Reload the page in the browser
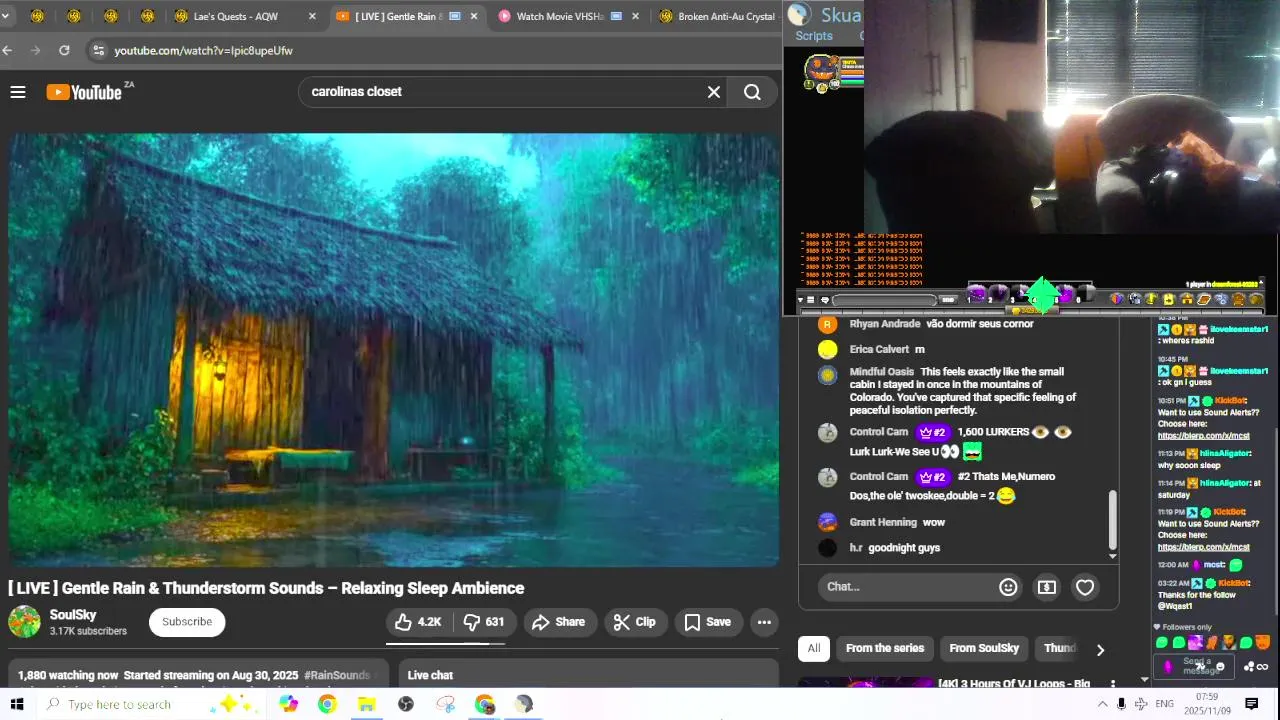The image size is (1280, 720). (x=64, y=50)
